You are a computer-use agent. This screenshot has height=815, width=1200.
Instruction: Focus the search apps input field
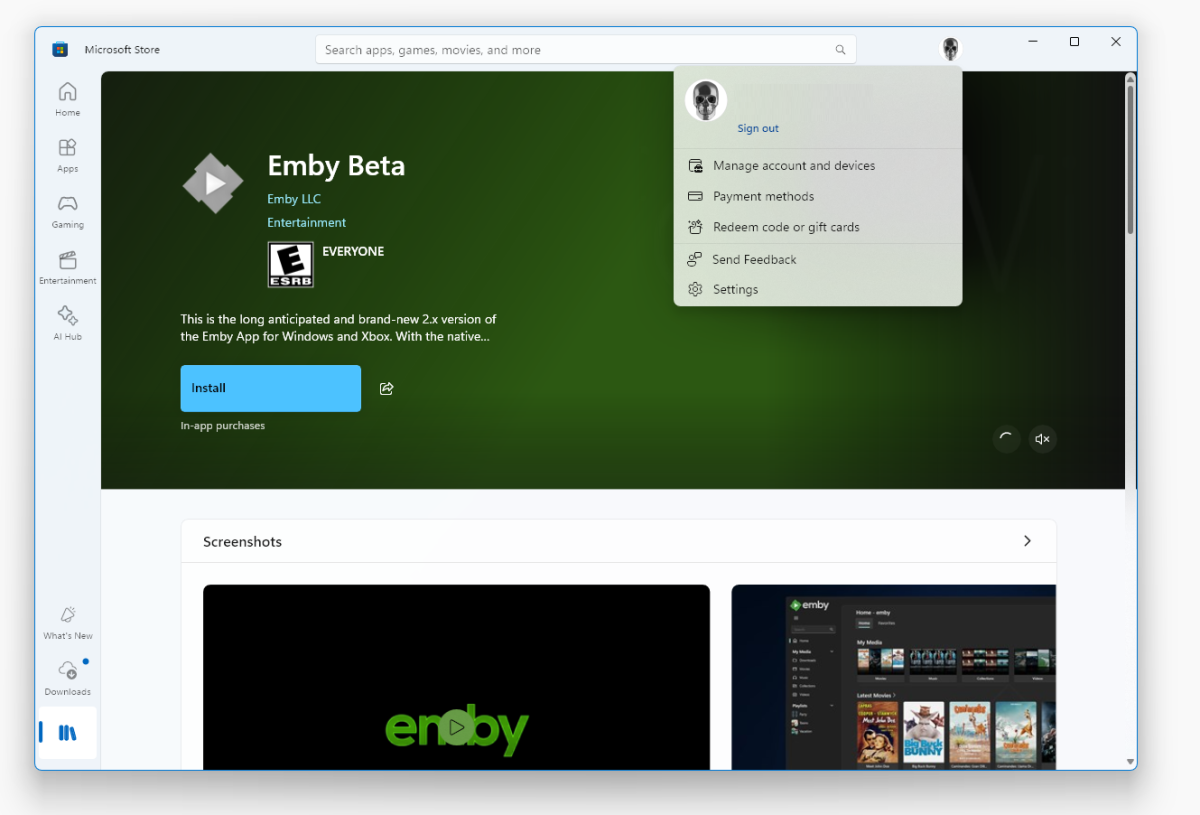point(586,50)
